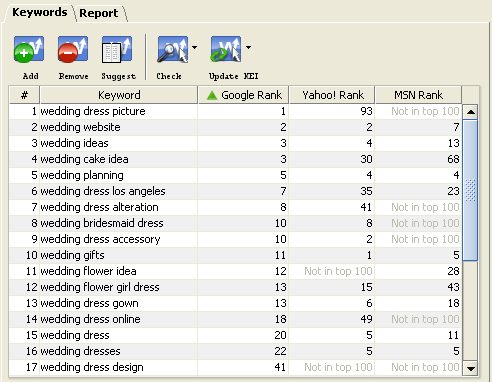Click MSN rank 68 for wedding cake idea
The height and width of the screenshot is (382, 492).
click(453, 159)
